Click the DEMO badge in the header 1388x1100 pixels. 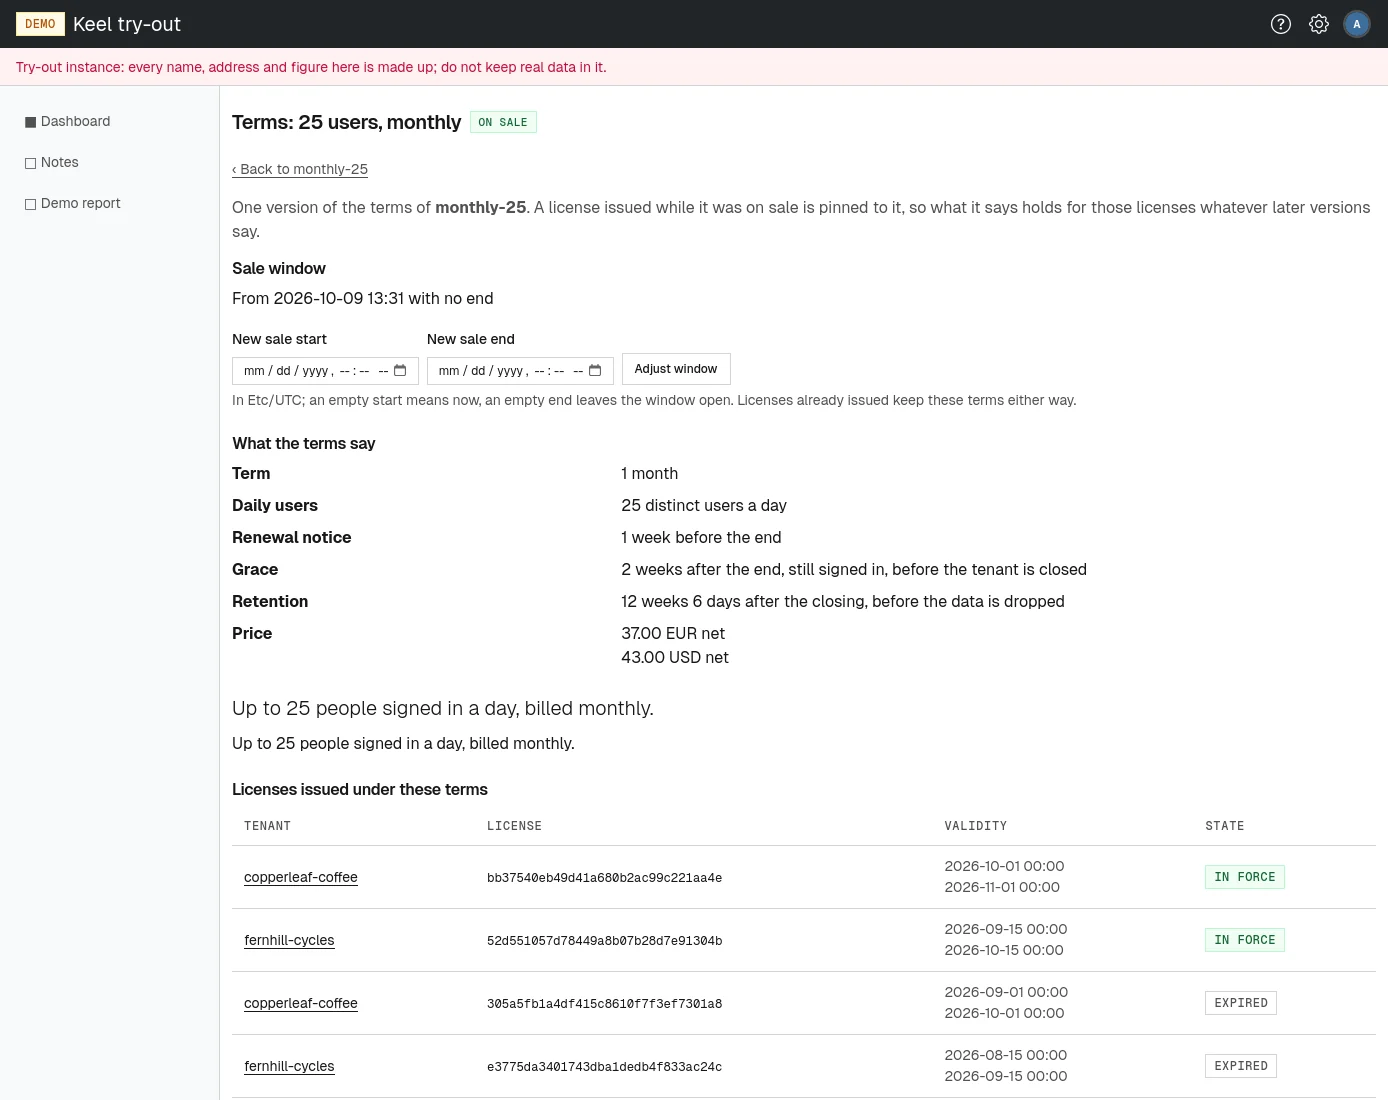pos(40,24)
